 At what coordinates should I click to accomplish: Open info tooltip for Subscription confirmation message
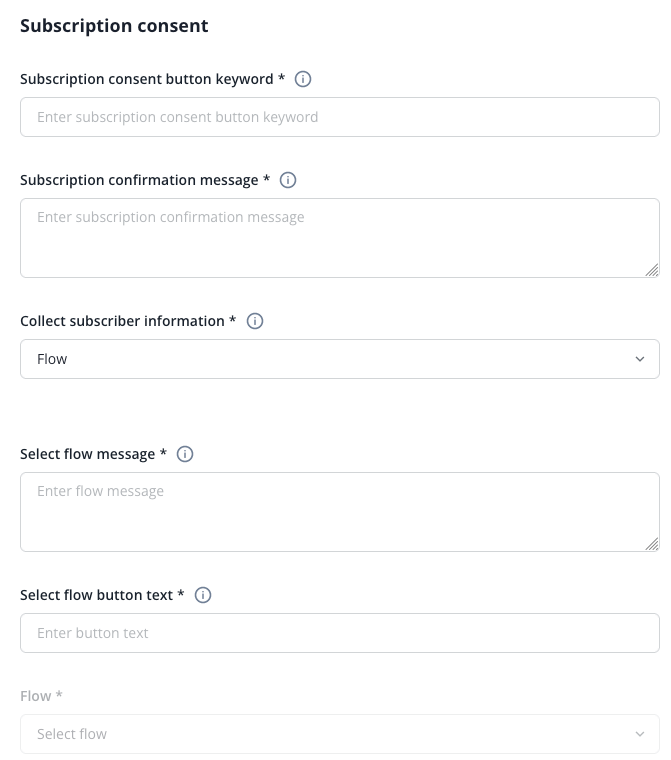pos(288,180)
